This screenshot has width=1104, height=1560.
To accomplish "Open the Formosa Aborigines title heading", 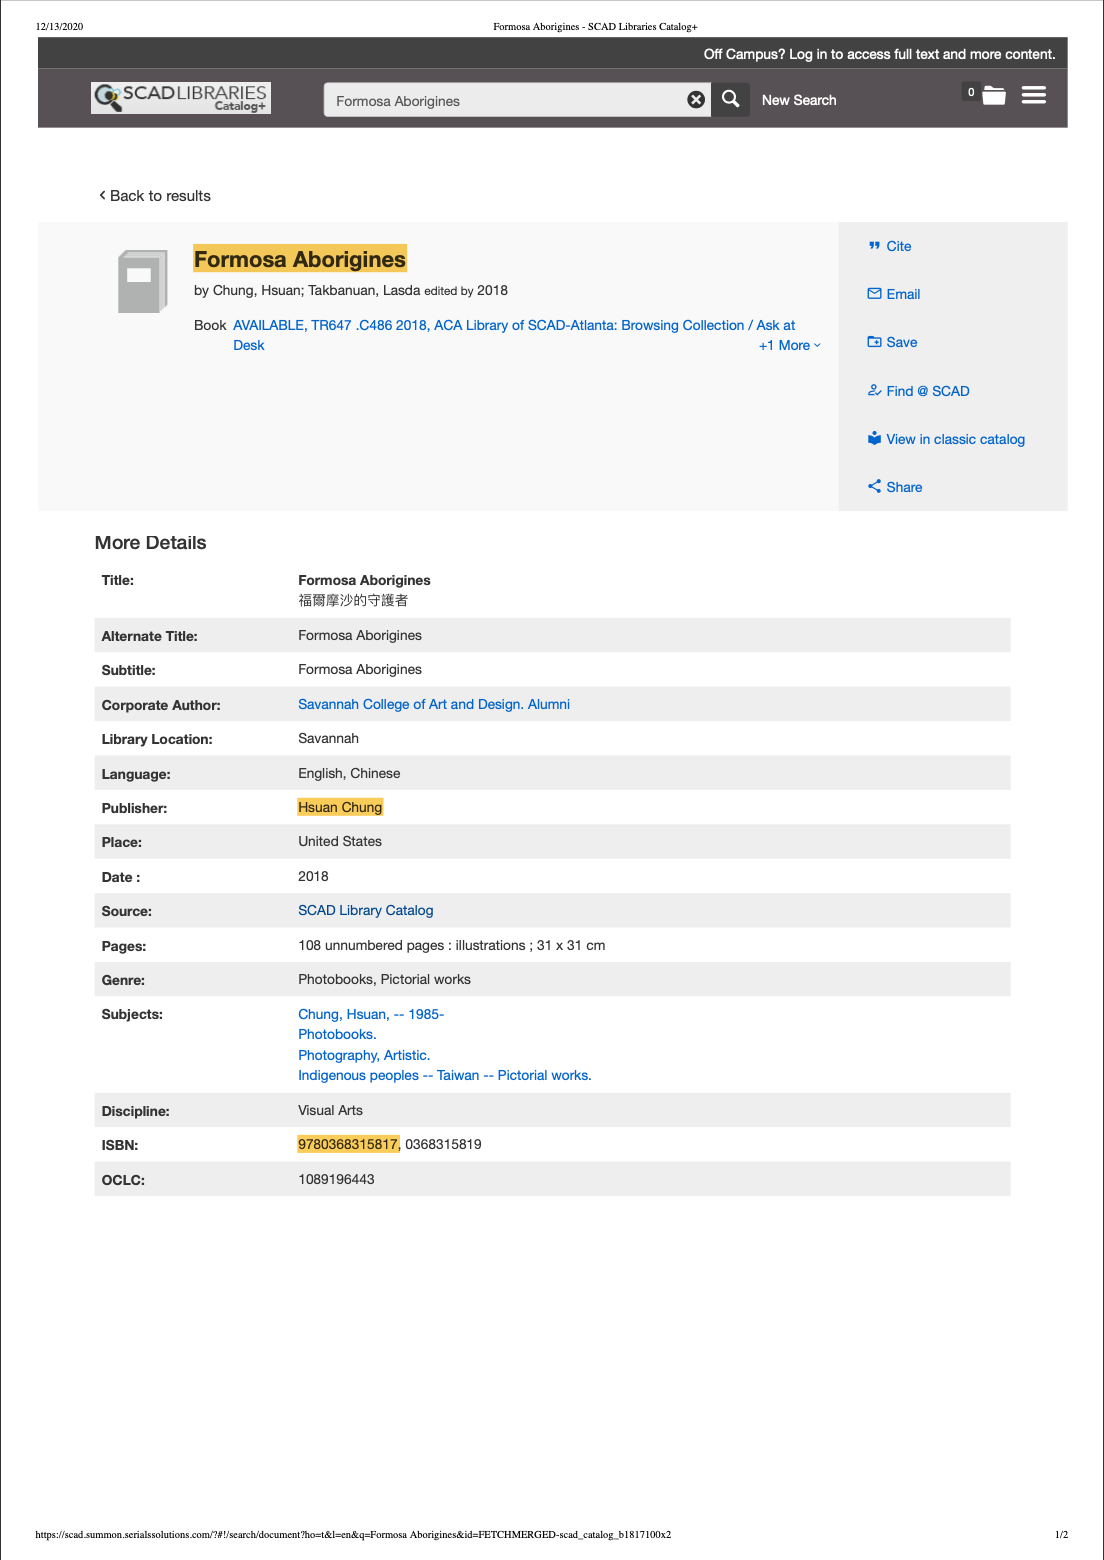I will tap(300, 259).
